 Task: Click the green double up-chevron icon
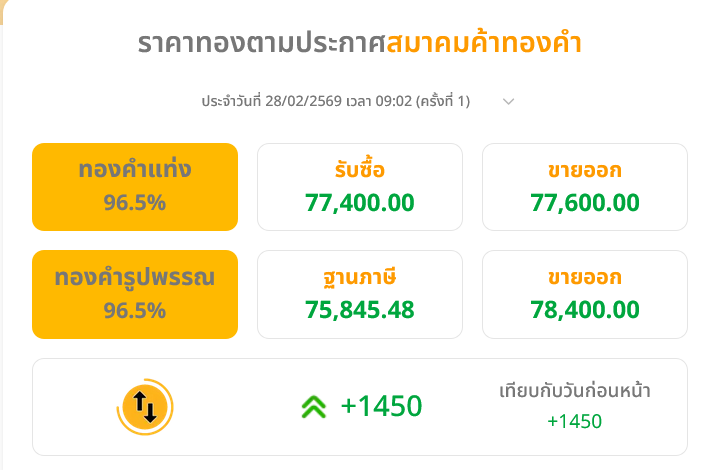[313, 406]
